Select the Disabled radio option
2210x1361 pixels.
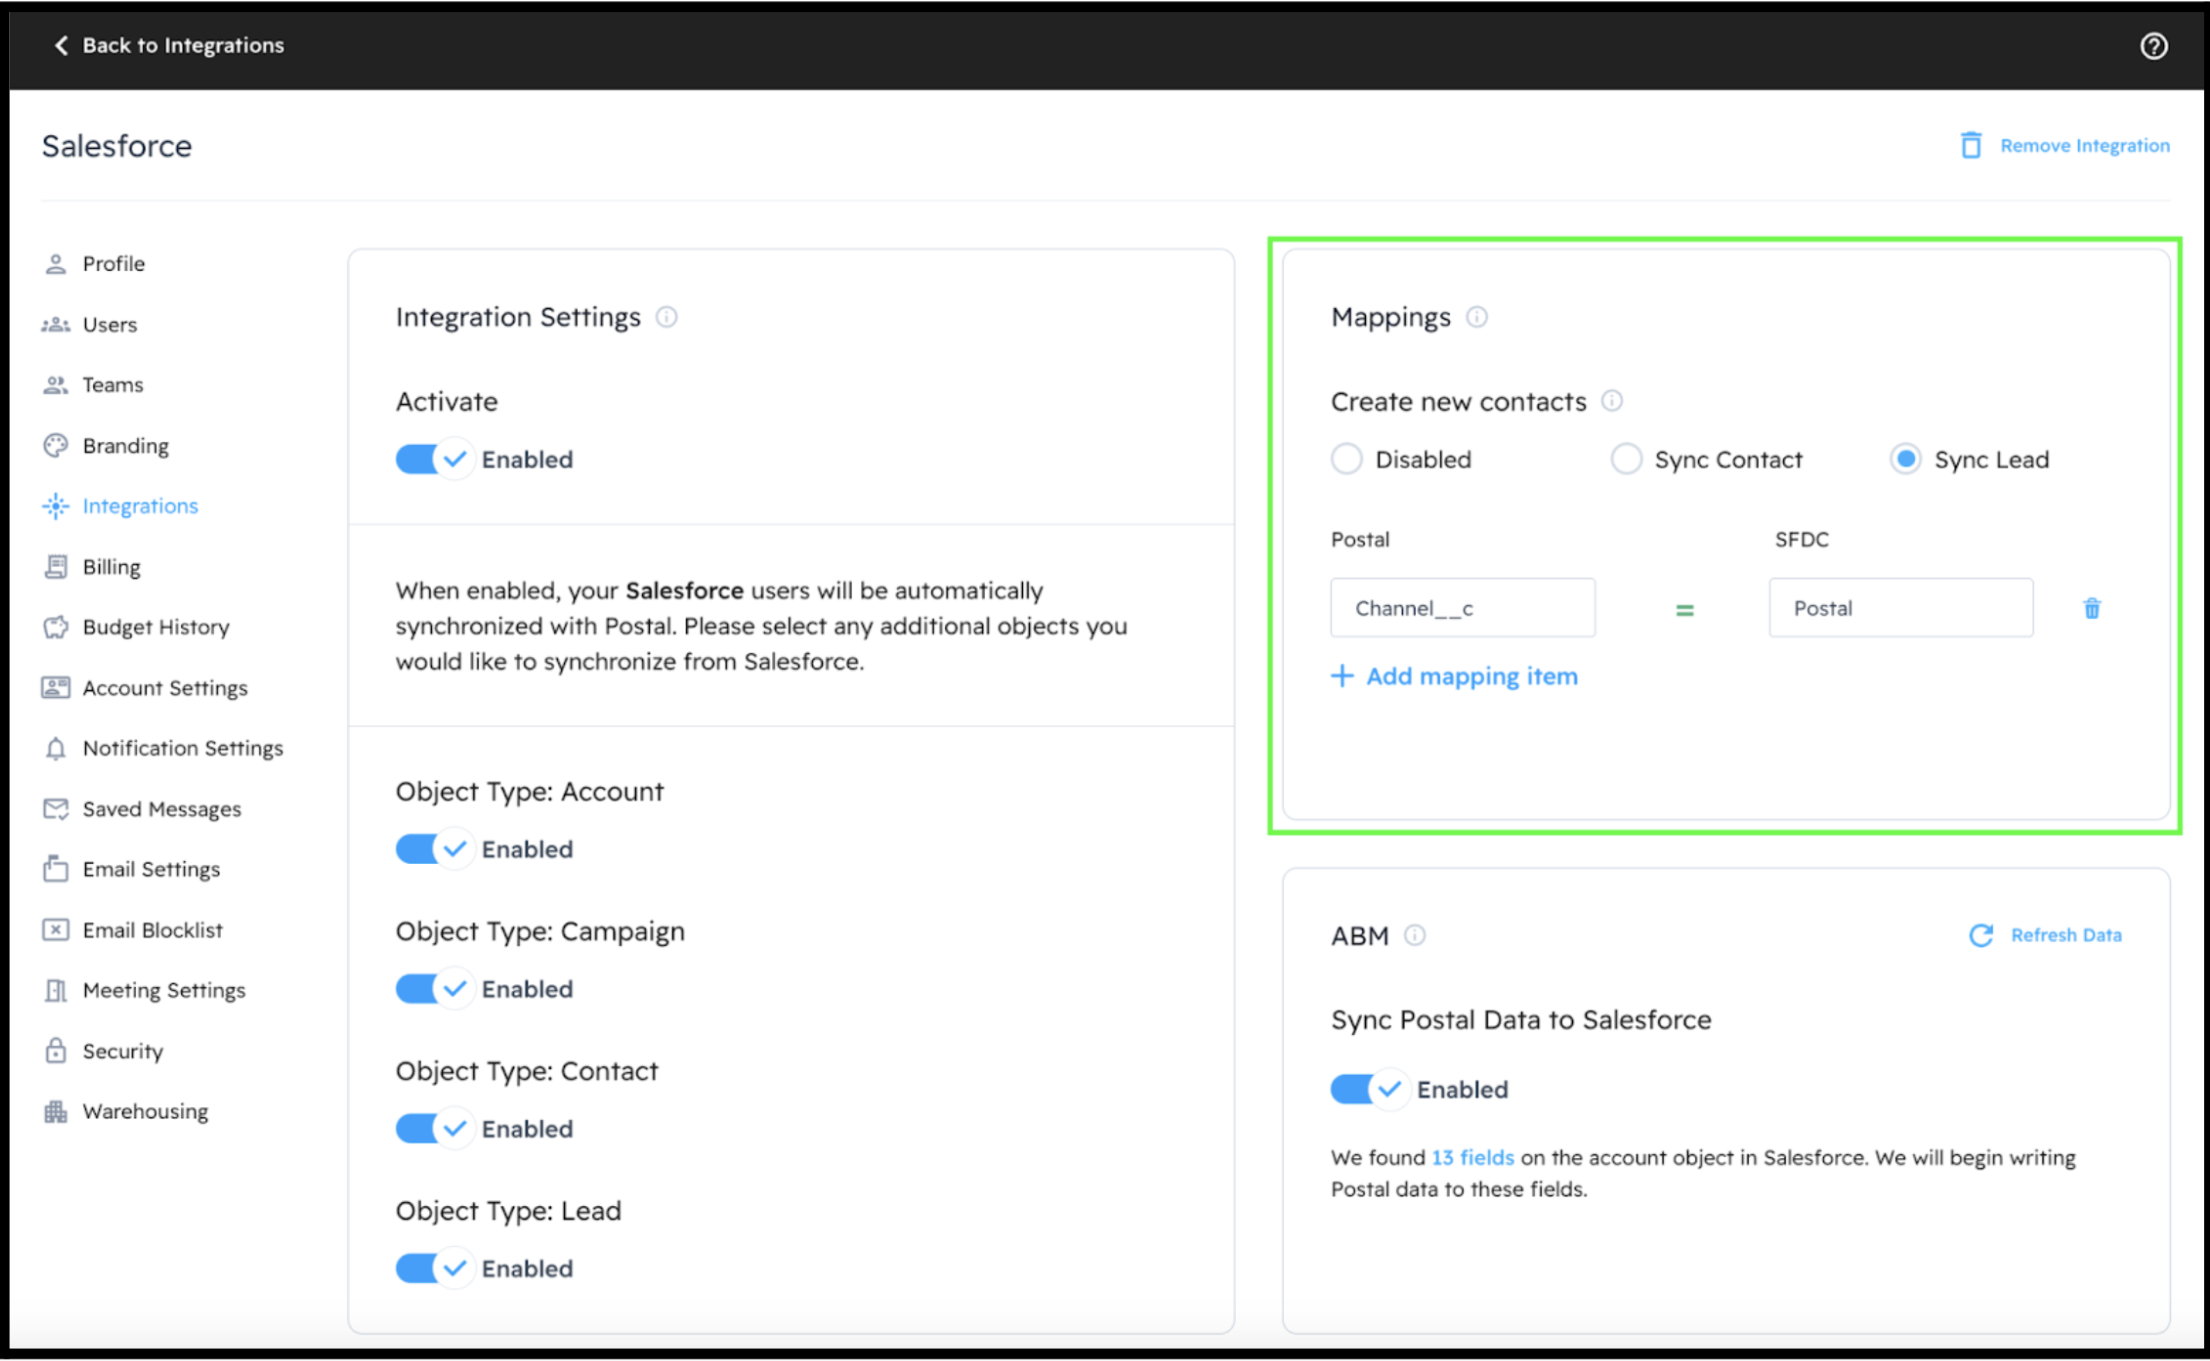pyautogui.click(x=1346, y=459)
